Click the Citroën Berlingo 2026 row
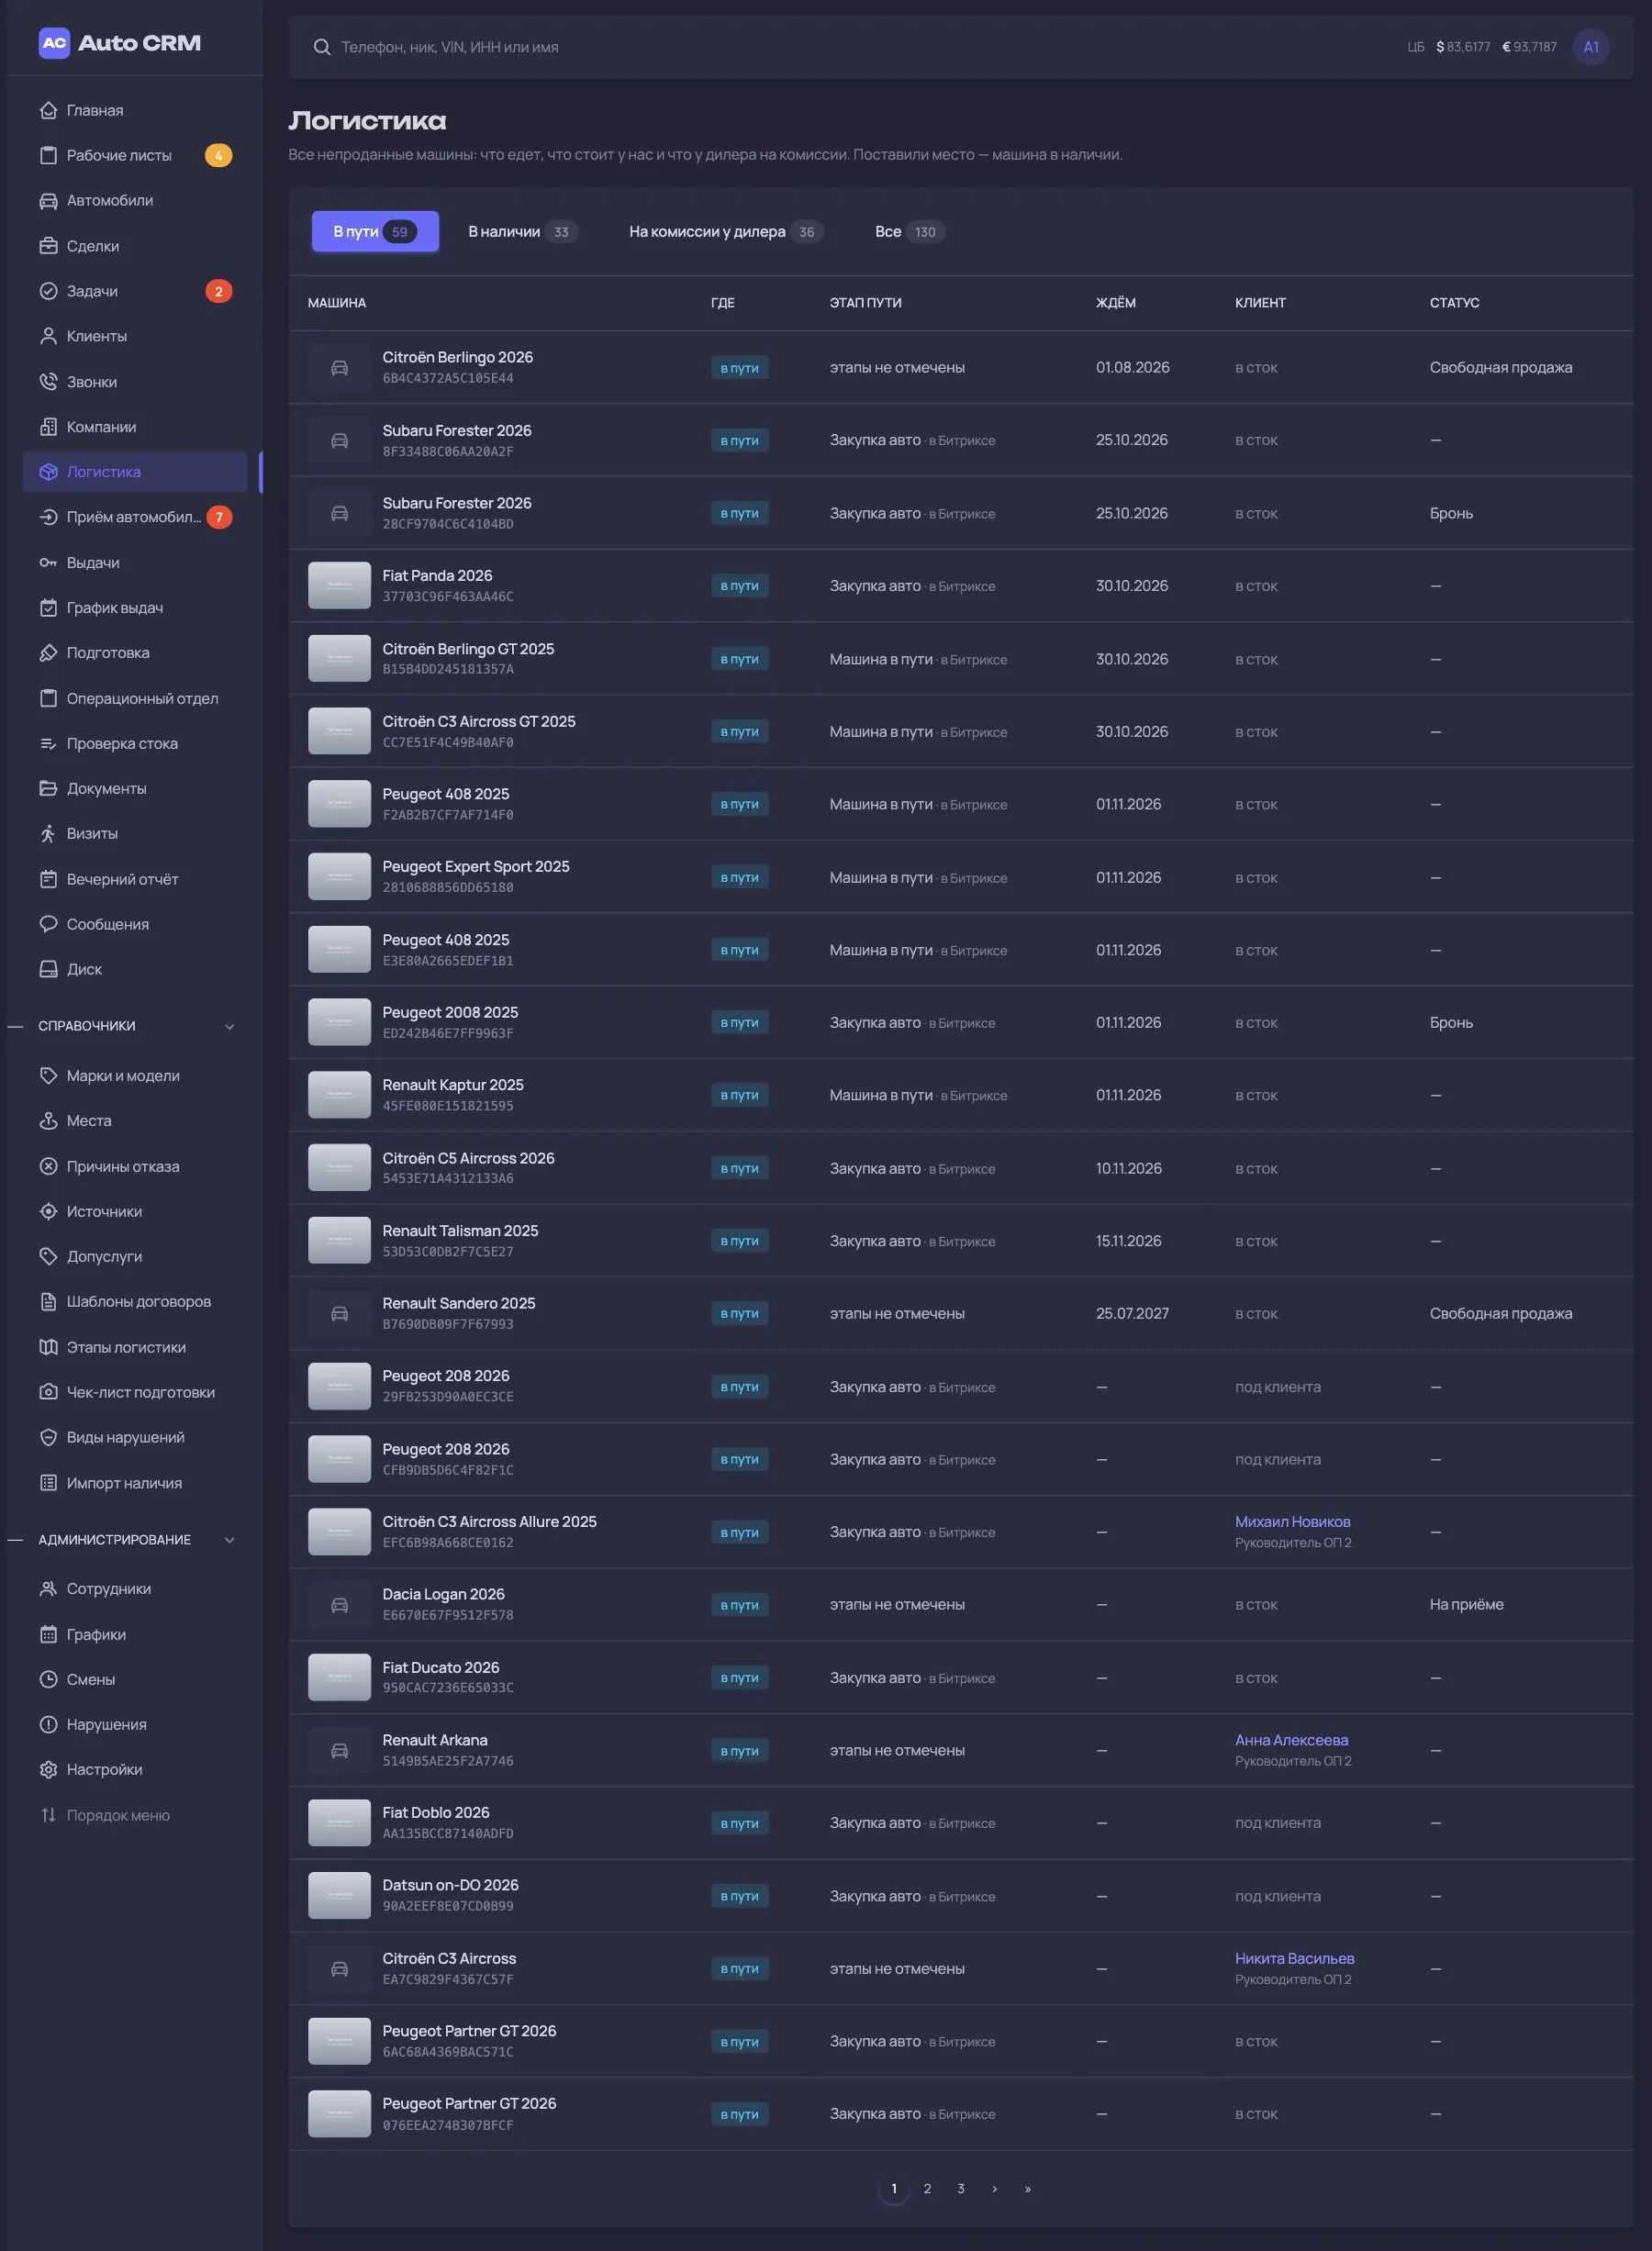 point(960,367)
